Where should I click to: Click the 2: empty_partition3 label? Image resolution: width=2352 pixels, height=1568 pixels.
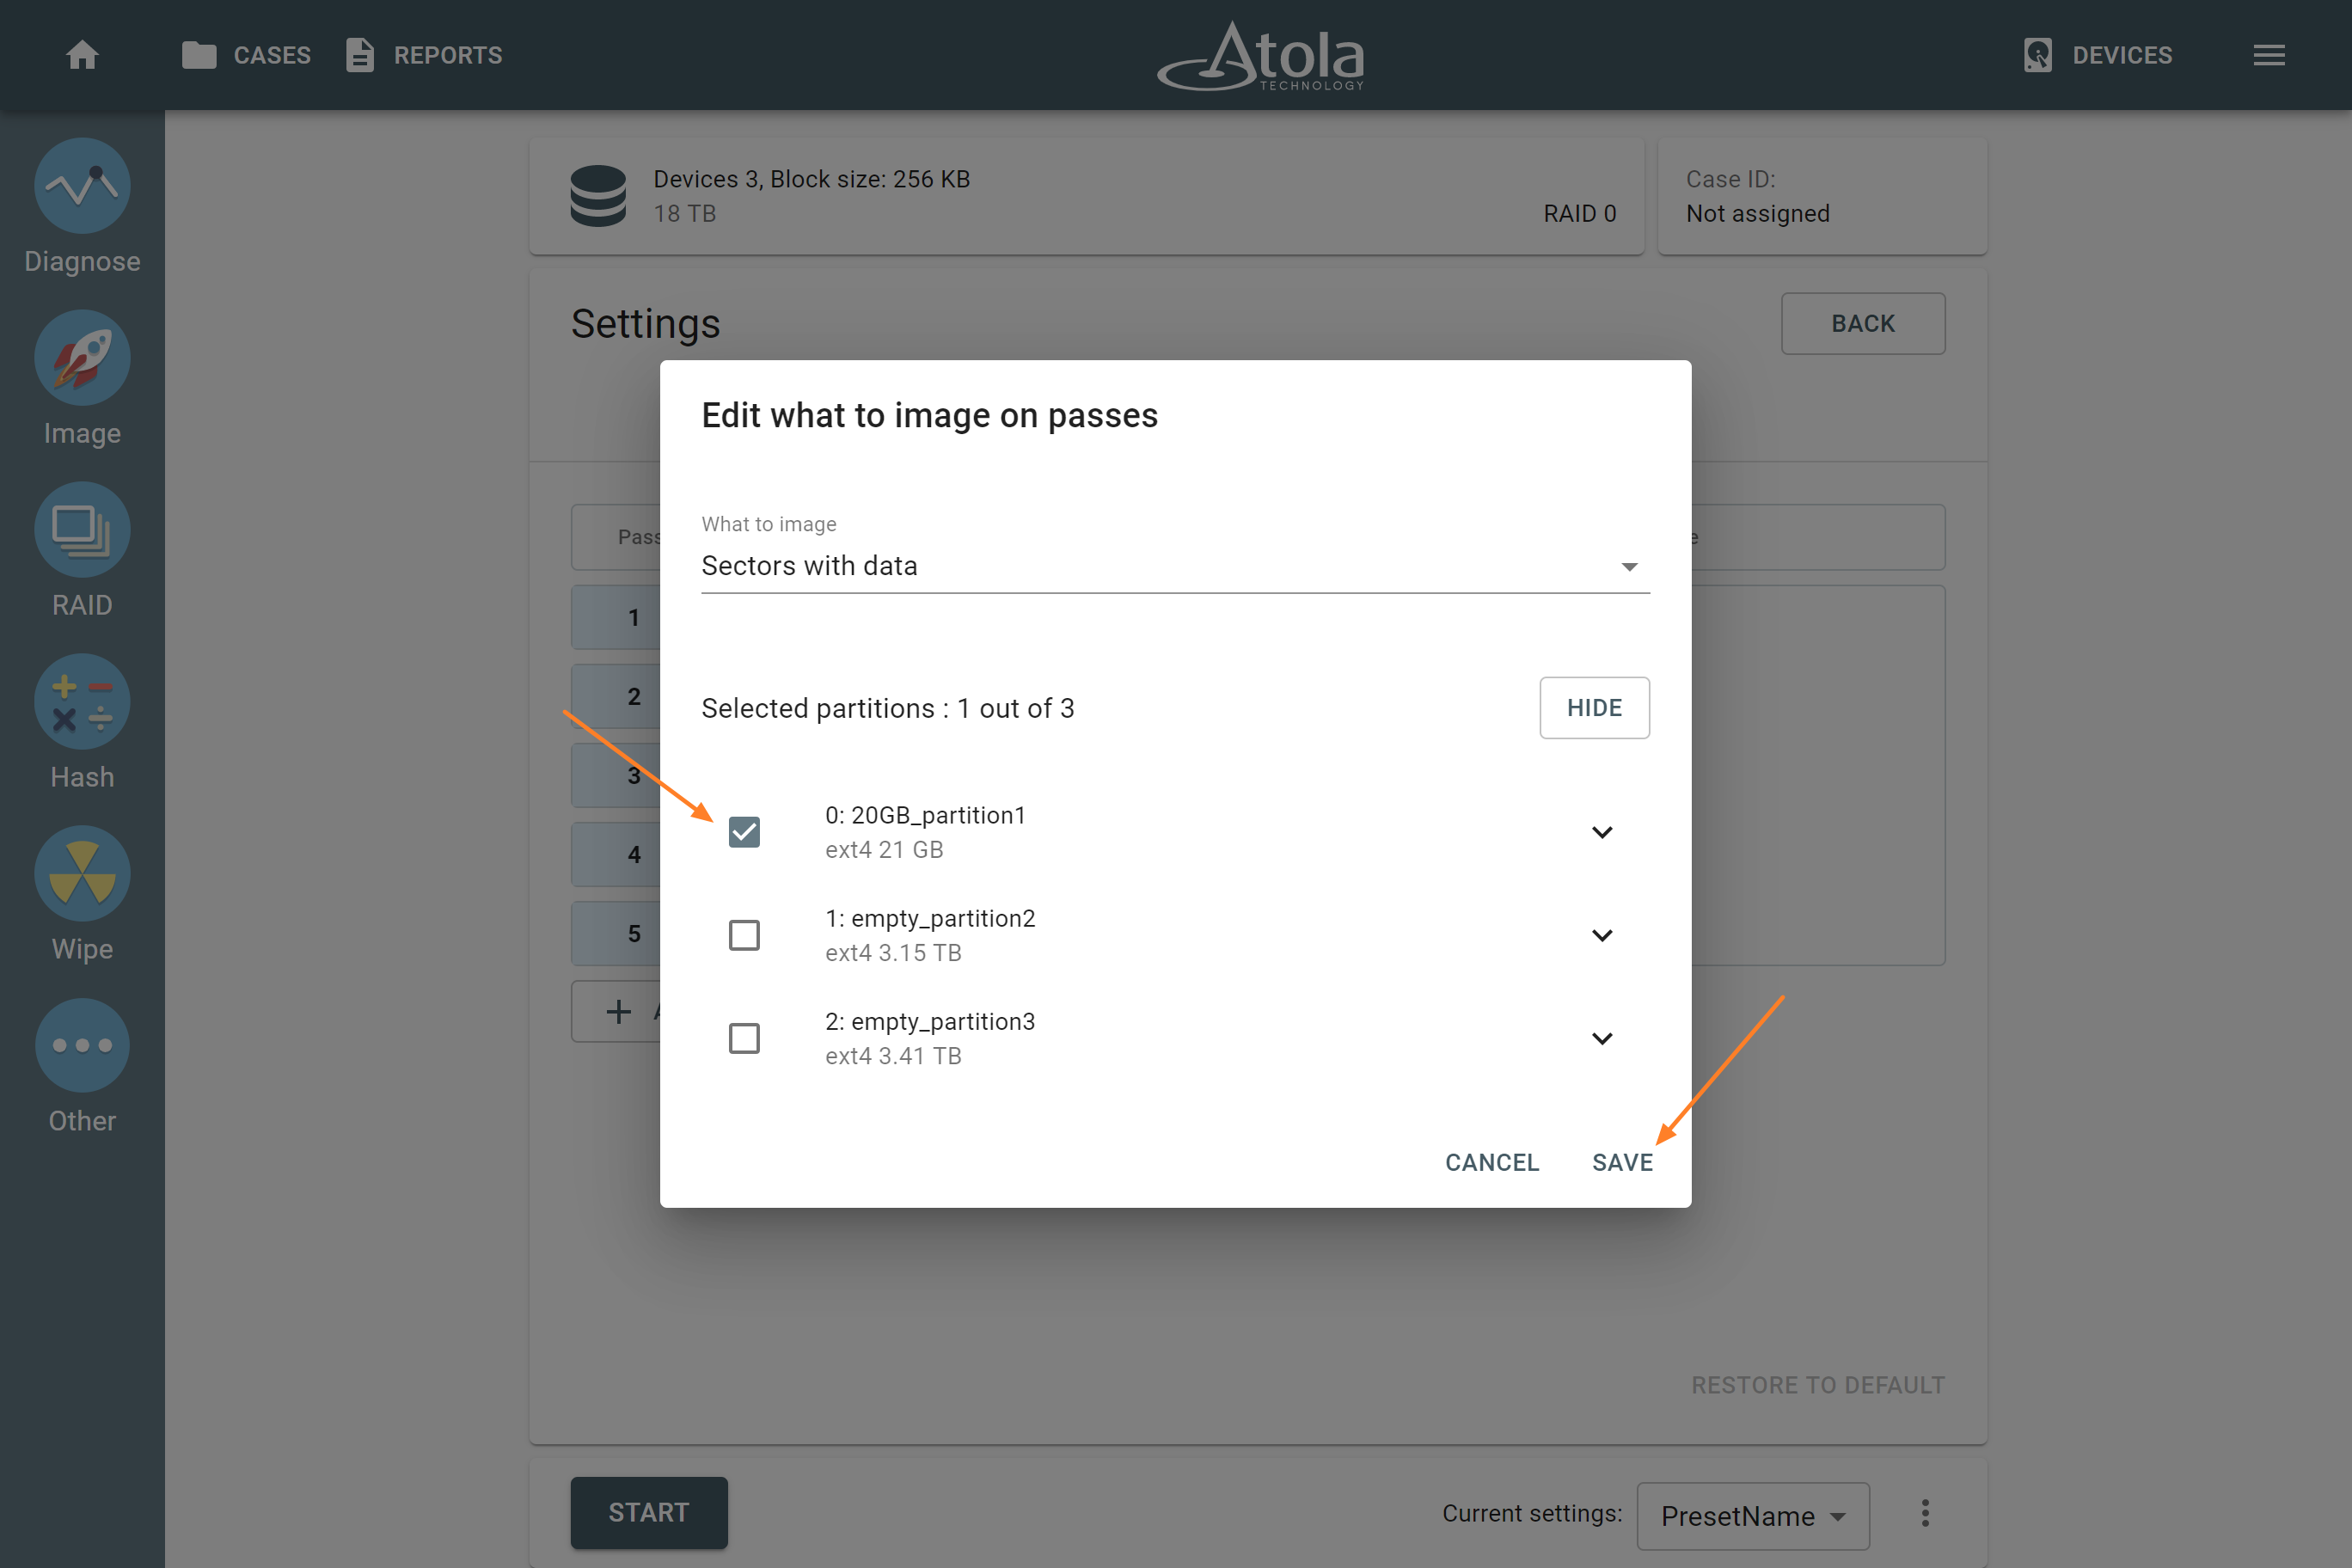tap(930, 1021)
